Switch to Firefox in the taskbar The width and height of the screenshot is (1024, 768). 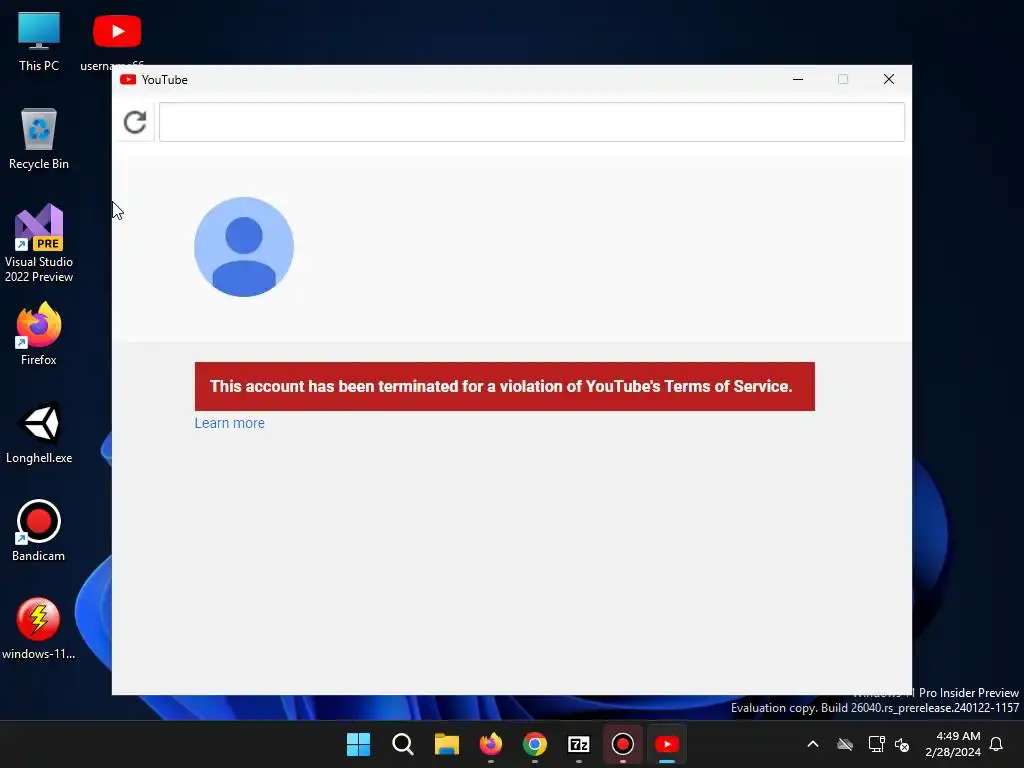[491, 744]
